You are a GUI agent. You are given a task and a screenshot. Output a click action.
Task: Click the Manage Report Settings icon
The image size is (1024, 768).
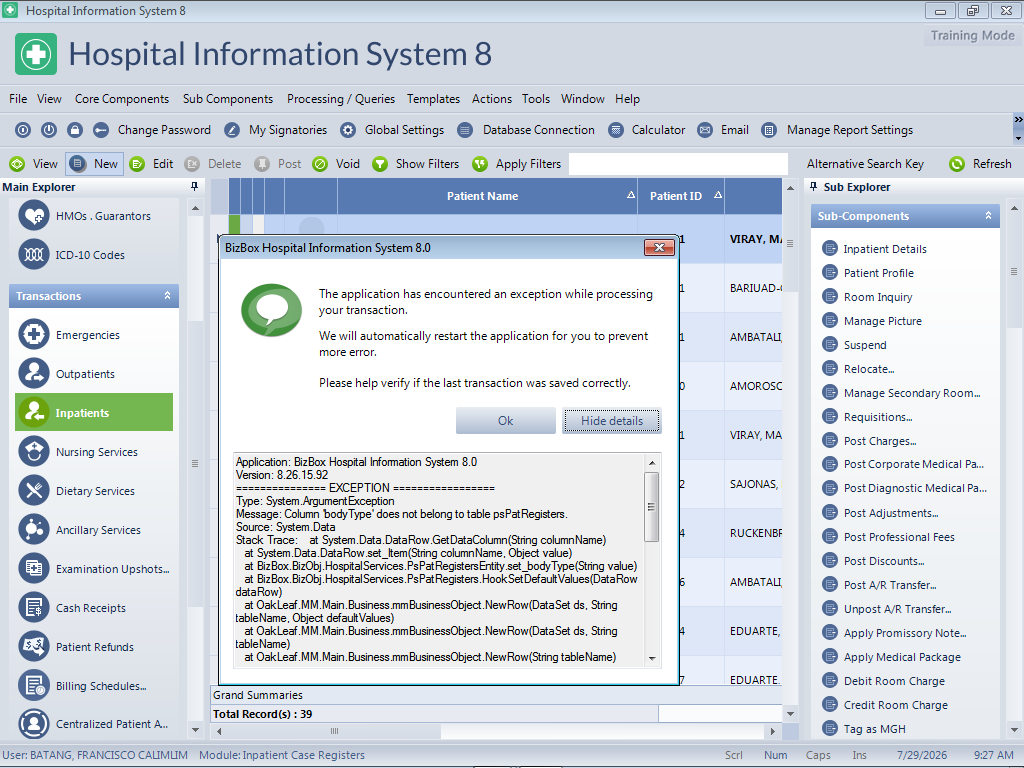[769, 130]
